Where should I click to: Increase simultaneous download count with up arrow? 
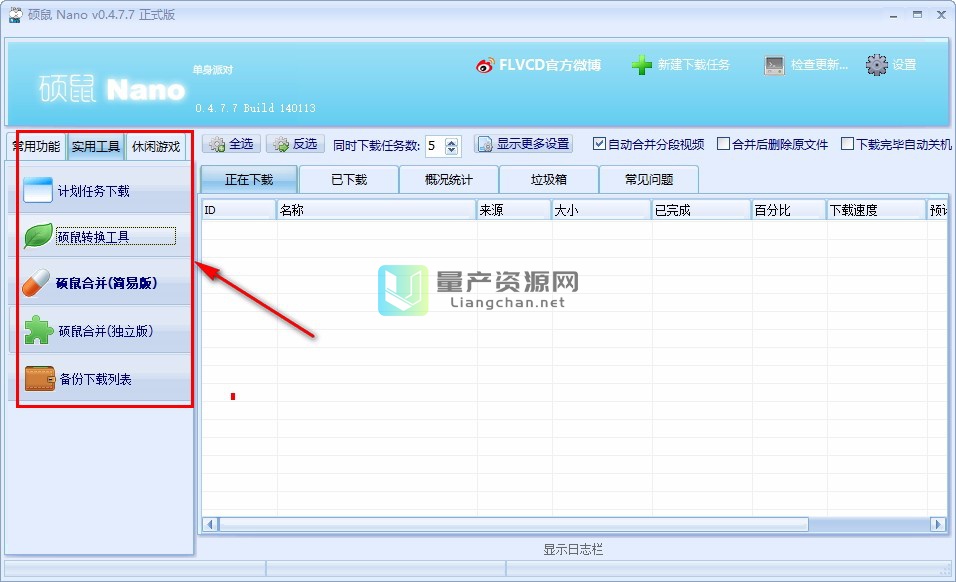pyautogui.click(x=452, y=142)
